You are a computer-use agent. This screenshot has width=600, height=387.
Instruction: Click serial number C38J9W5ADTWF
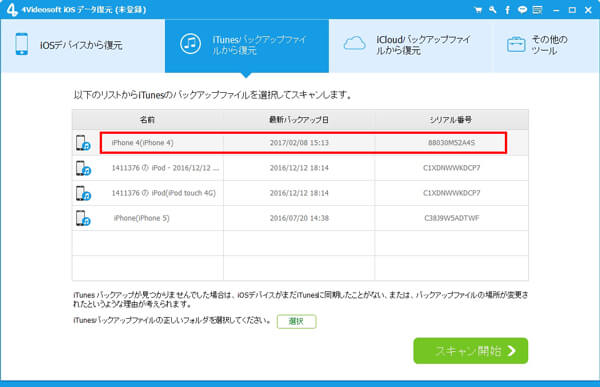[452, 218]
